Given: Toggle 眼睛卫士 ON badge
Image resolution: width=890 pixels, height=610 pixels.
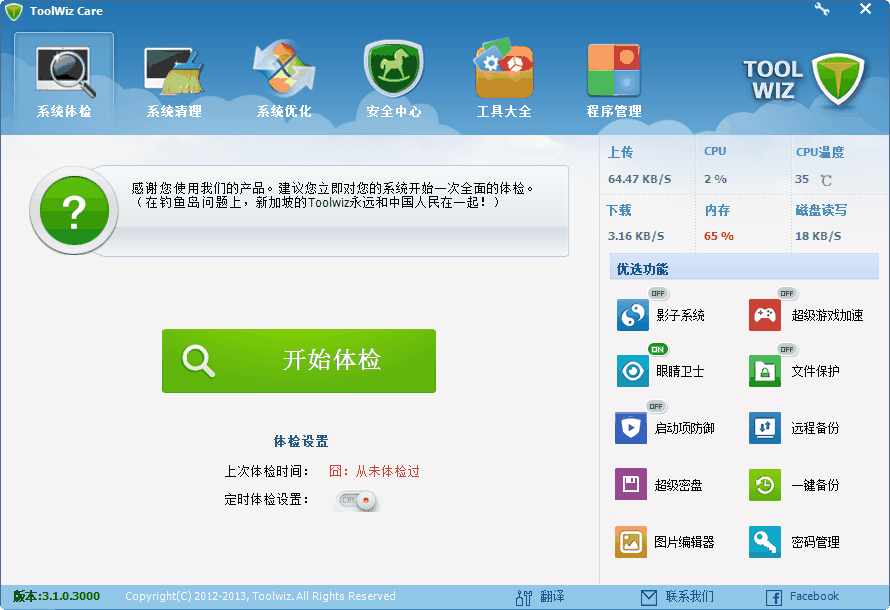Looking at the screenshot, I should point(658,349).
